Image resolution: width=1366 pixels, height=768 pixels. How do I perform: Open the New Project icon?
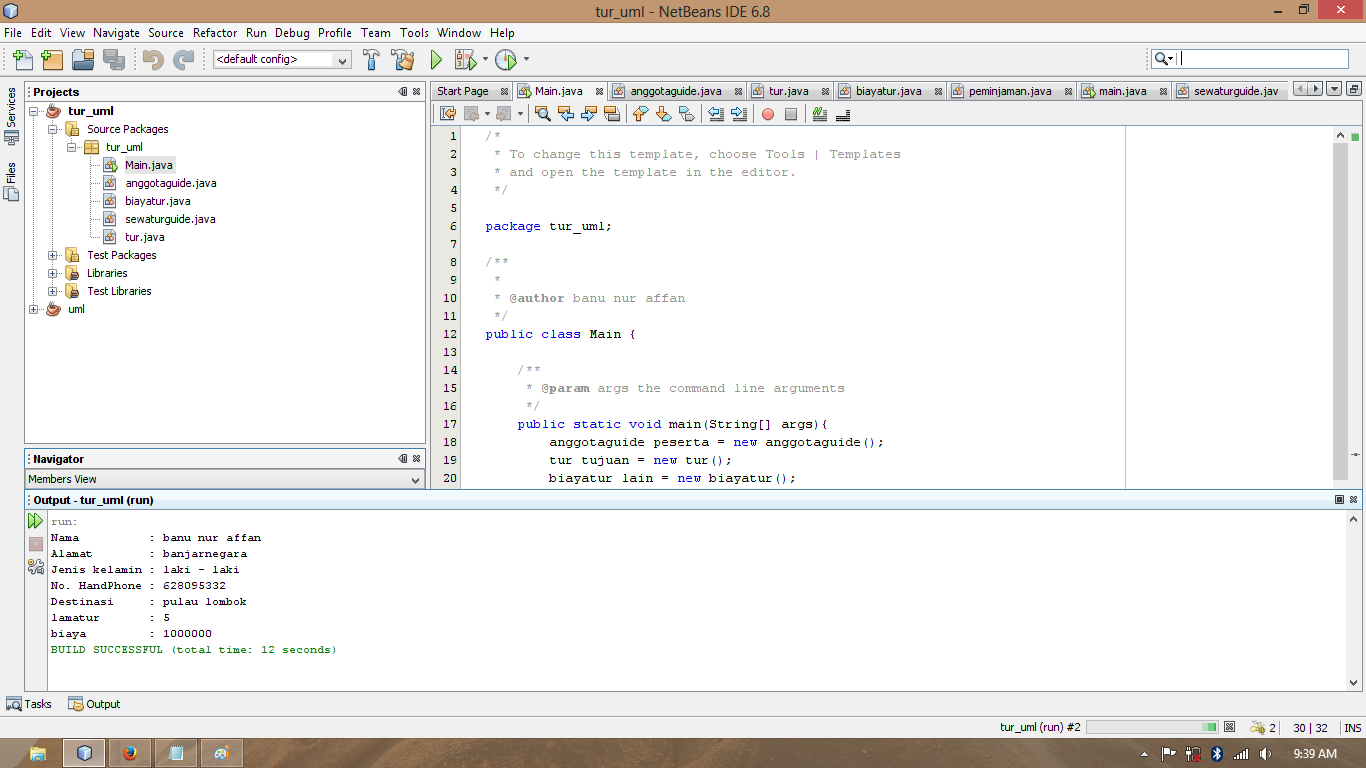click(x=52, y=59)
